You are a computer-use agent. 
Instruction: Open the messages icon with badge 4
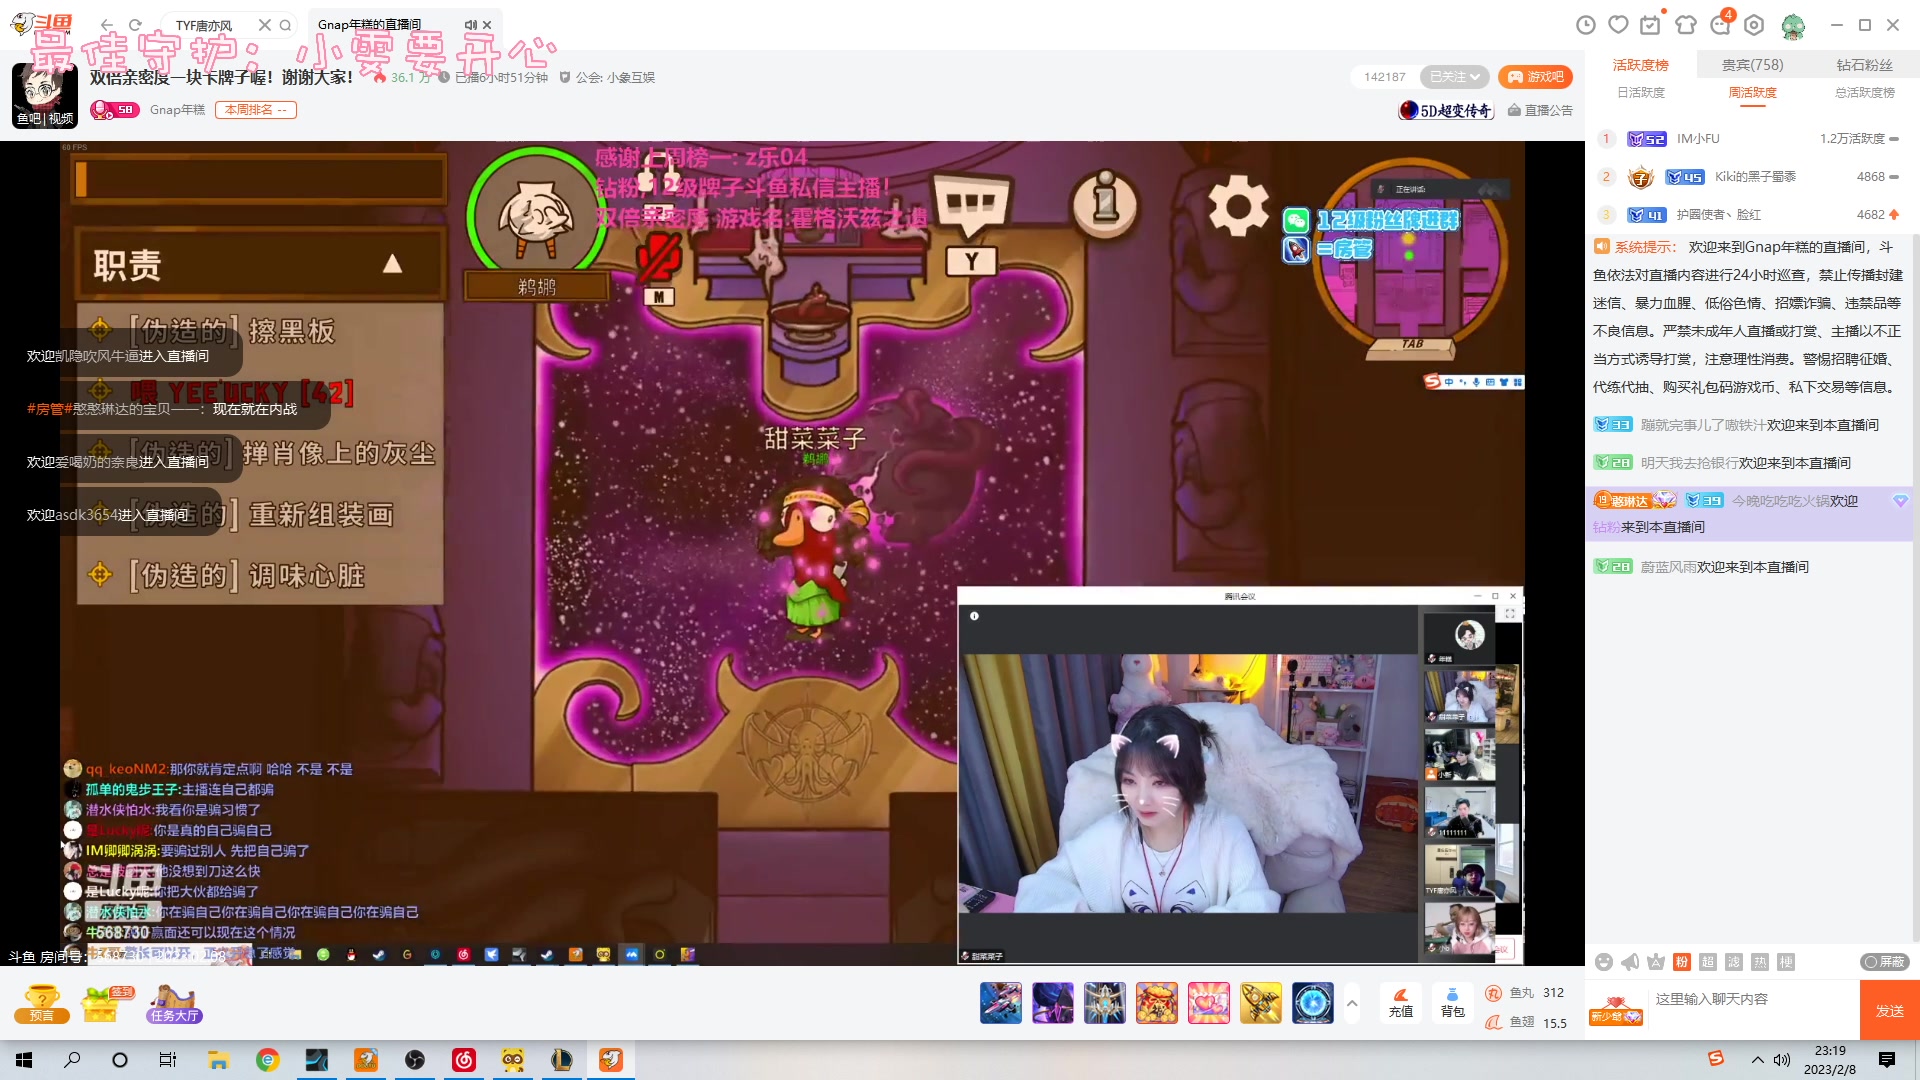click(x=1721, y=25)
